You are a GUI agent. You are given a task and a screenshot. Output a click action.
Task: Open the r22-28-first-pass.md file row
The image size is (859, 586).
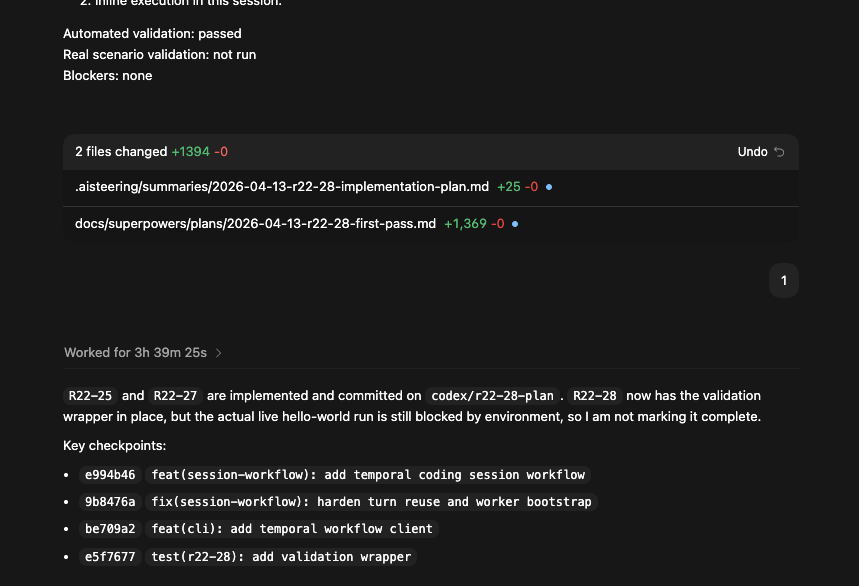click(x=431, y=224)
